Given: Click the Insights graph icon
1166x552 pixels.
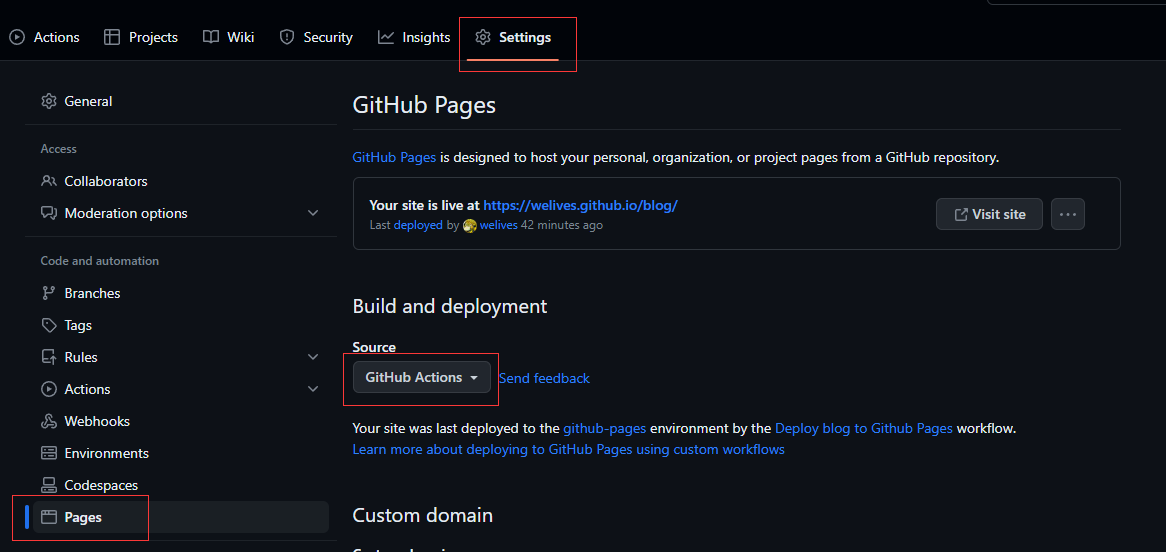Looking at the screenshot, I should [386, 37].
